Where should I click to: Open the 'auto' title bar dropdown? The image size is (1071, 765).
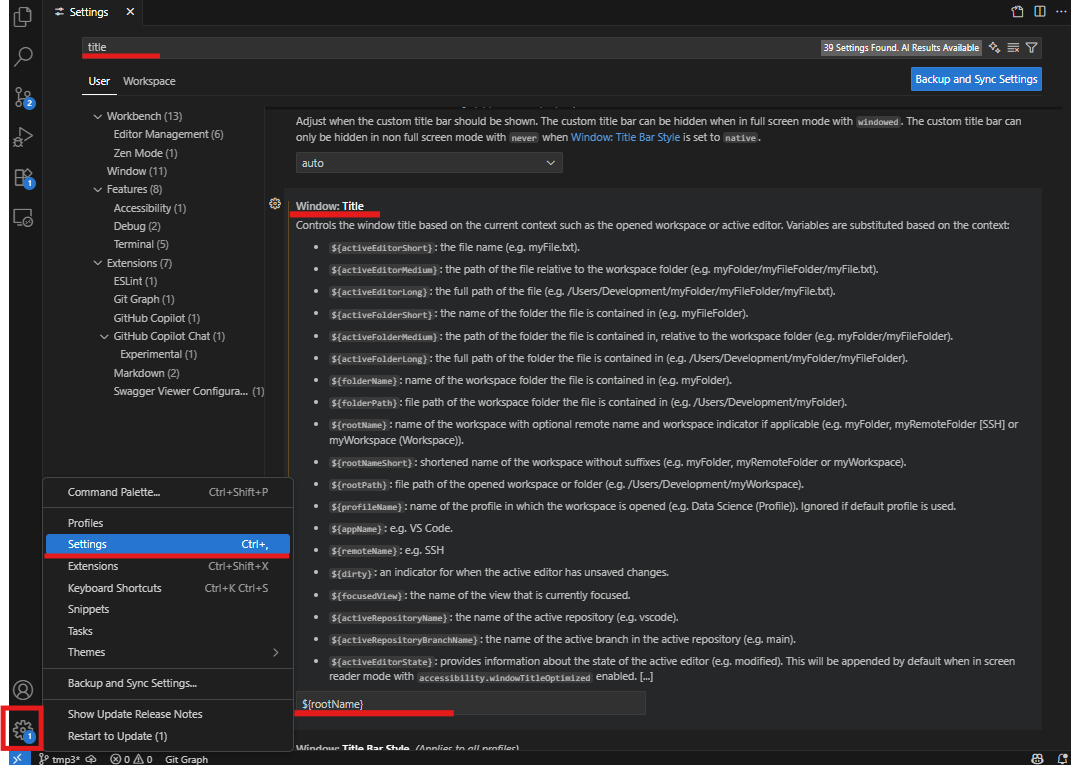[x=429, y=163]
